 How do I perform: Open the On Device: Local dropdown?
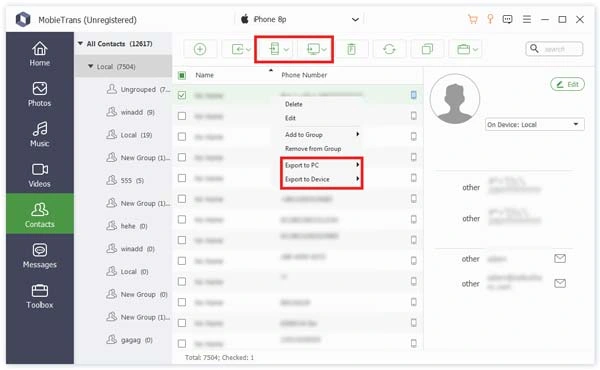click(535, 124)
